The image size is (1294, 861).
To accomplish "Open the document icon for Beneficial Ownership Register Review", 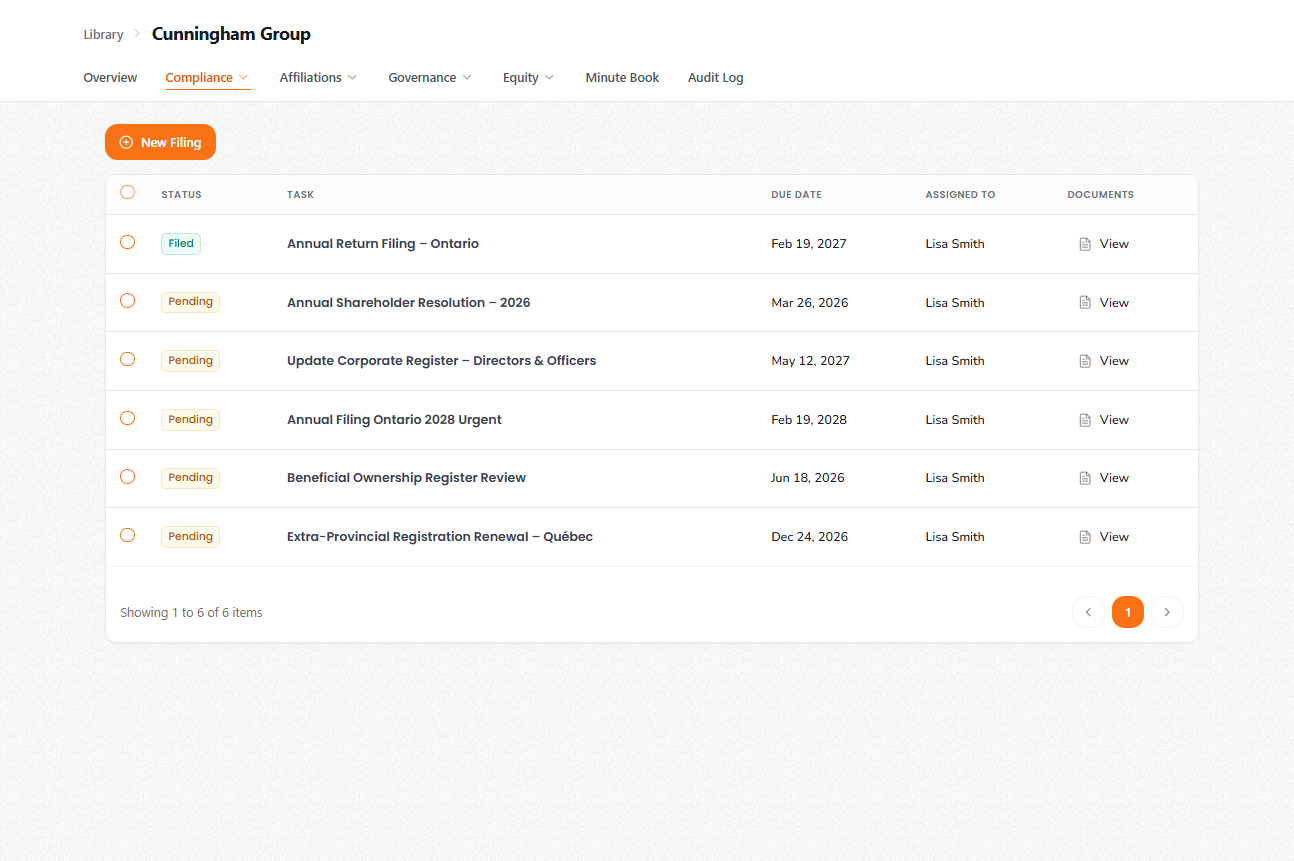I will pos(1085,477).
